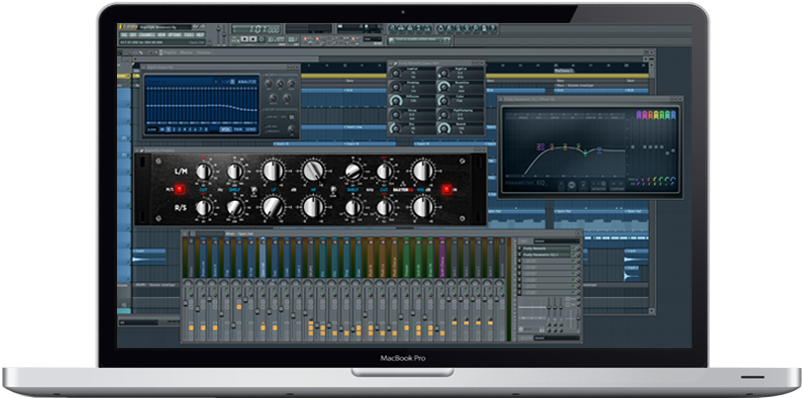This screenshot has width=803, height=398.
Task: Click the Diffusion knob in Fruity Reeverb
Action: click(396, 101)
